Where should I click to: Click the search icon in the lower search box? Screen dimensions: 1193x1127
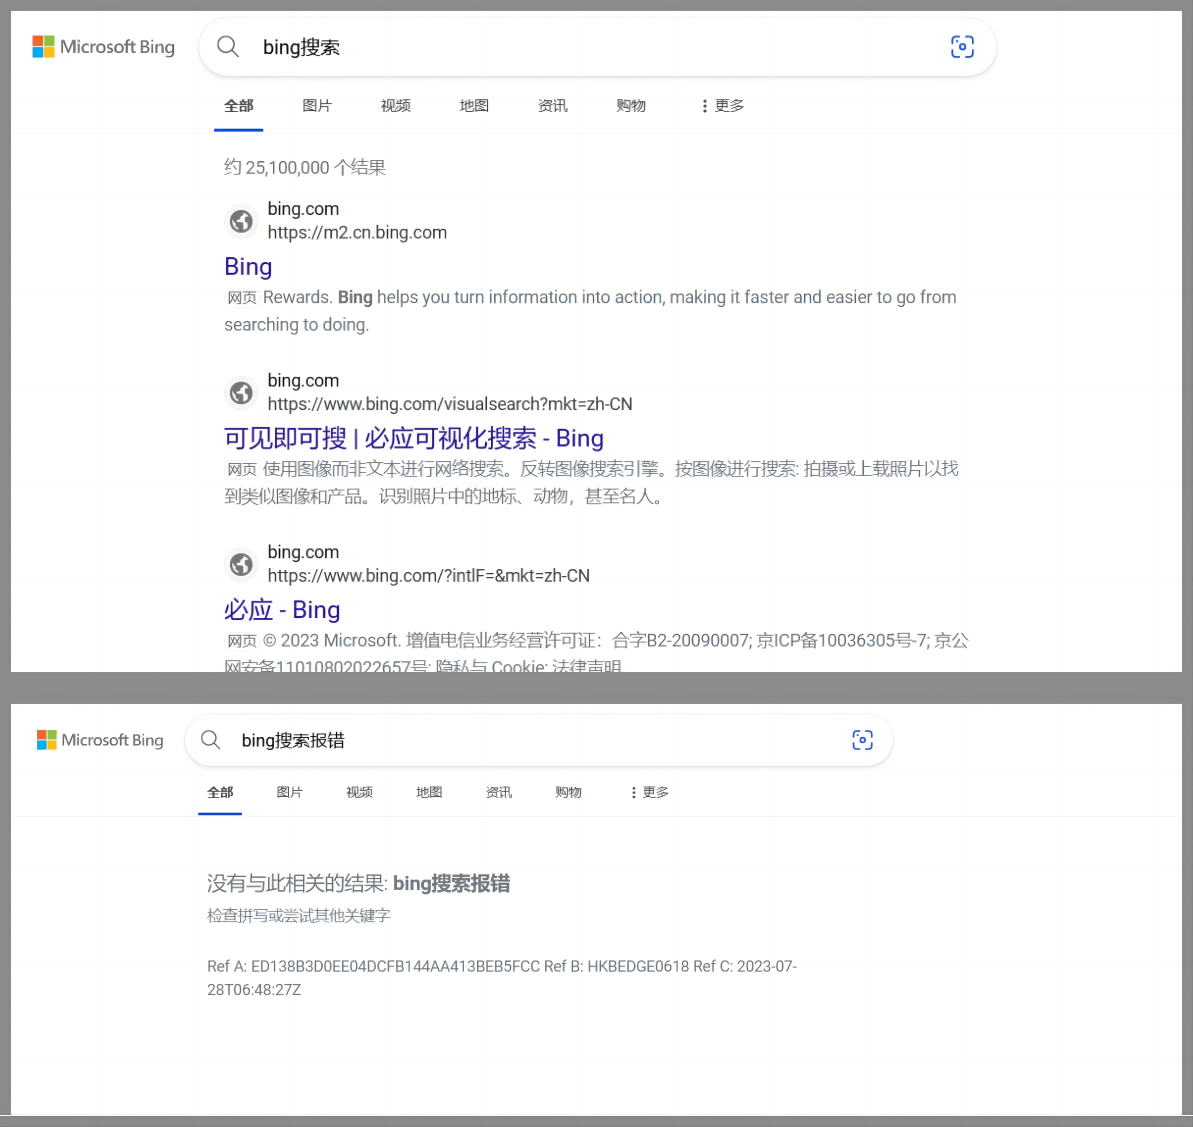click(210, 740)
